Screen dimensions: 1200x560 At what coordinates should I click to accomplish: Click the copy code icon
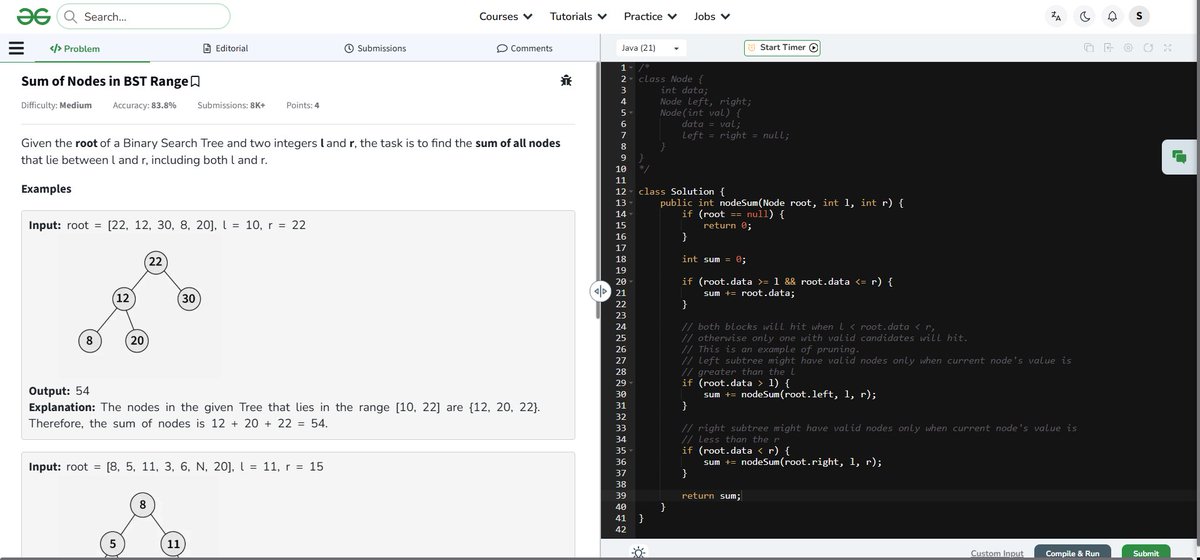[x=1089, y=48]
